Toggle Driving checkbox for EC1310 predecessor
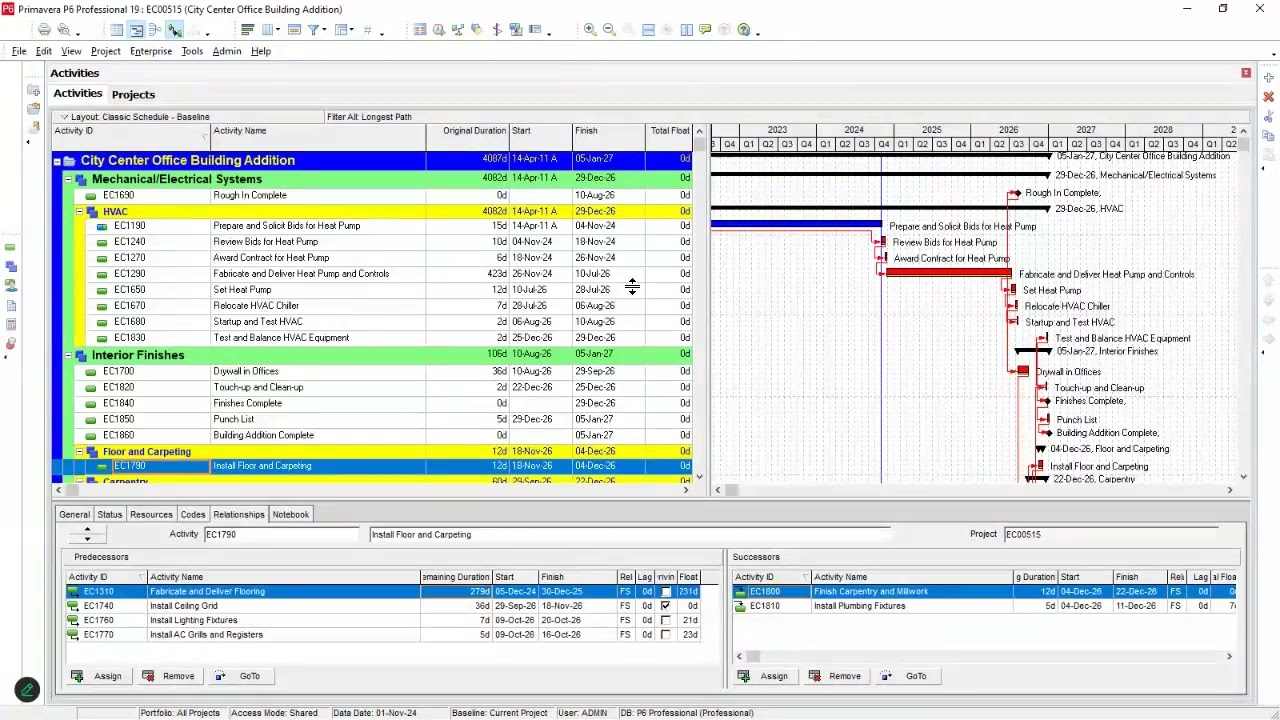Image resolution: width=1280 pixels, height=720 pixels. point(665,591)
